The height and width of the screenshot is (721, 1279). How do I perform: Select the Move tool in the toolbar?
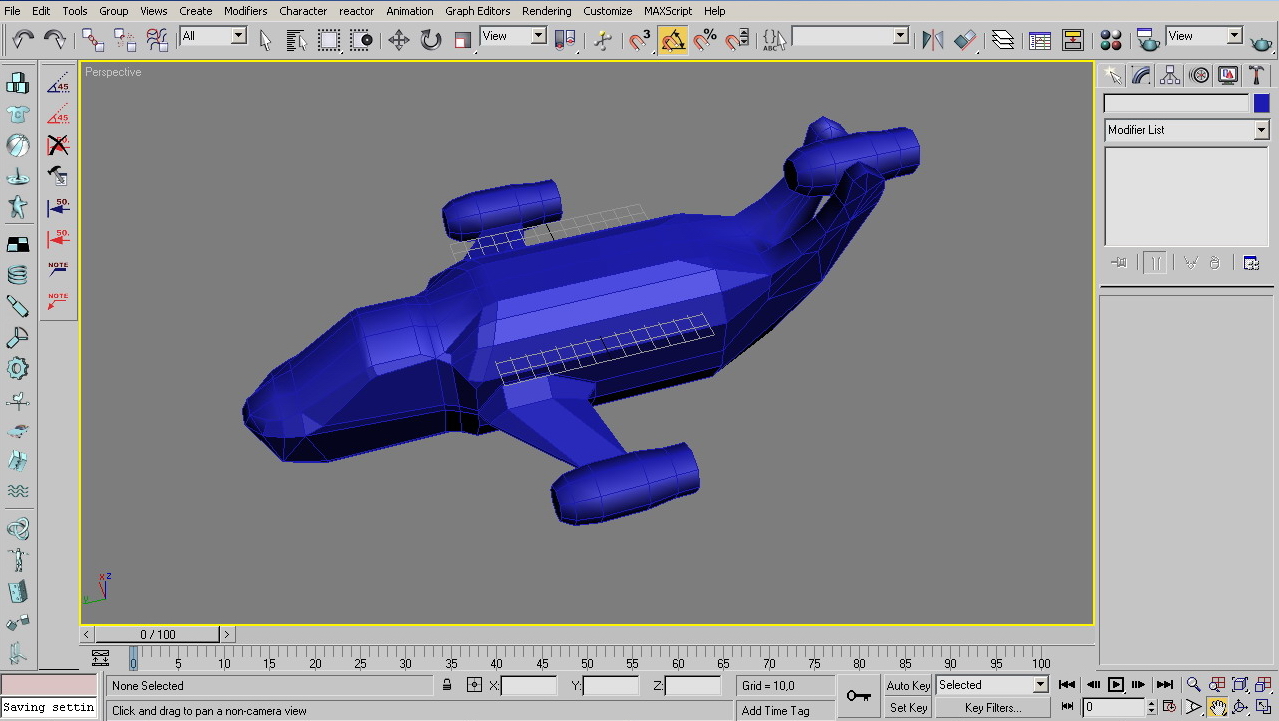[x=398, y=40]
